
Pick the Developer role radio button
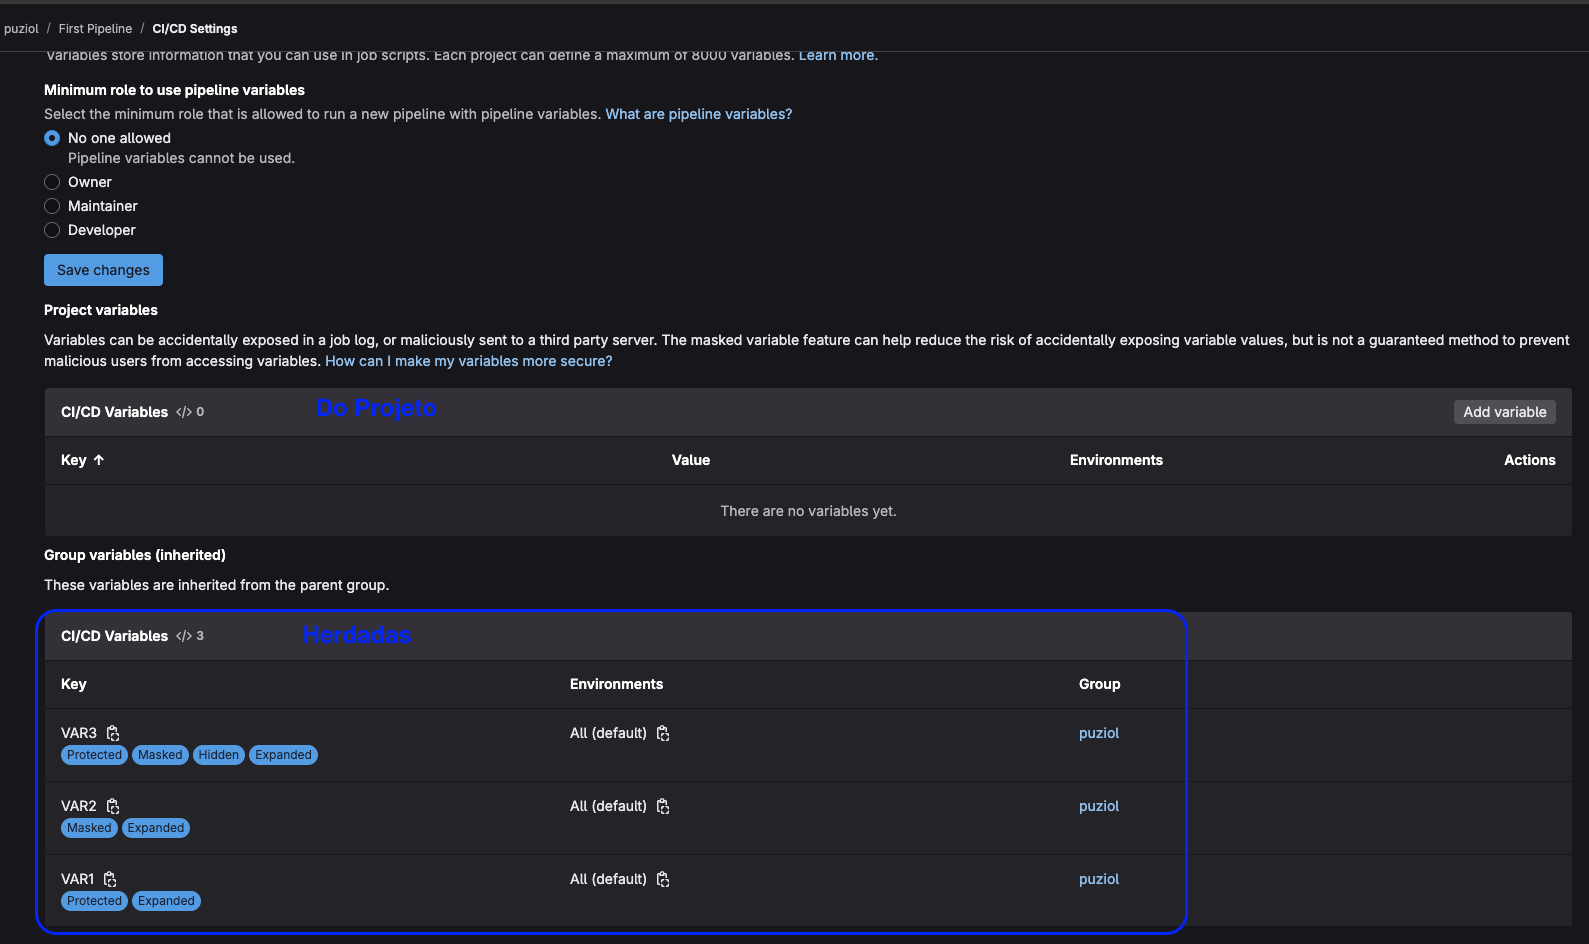(x=52, y=230)
